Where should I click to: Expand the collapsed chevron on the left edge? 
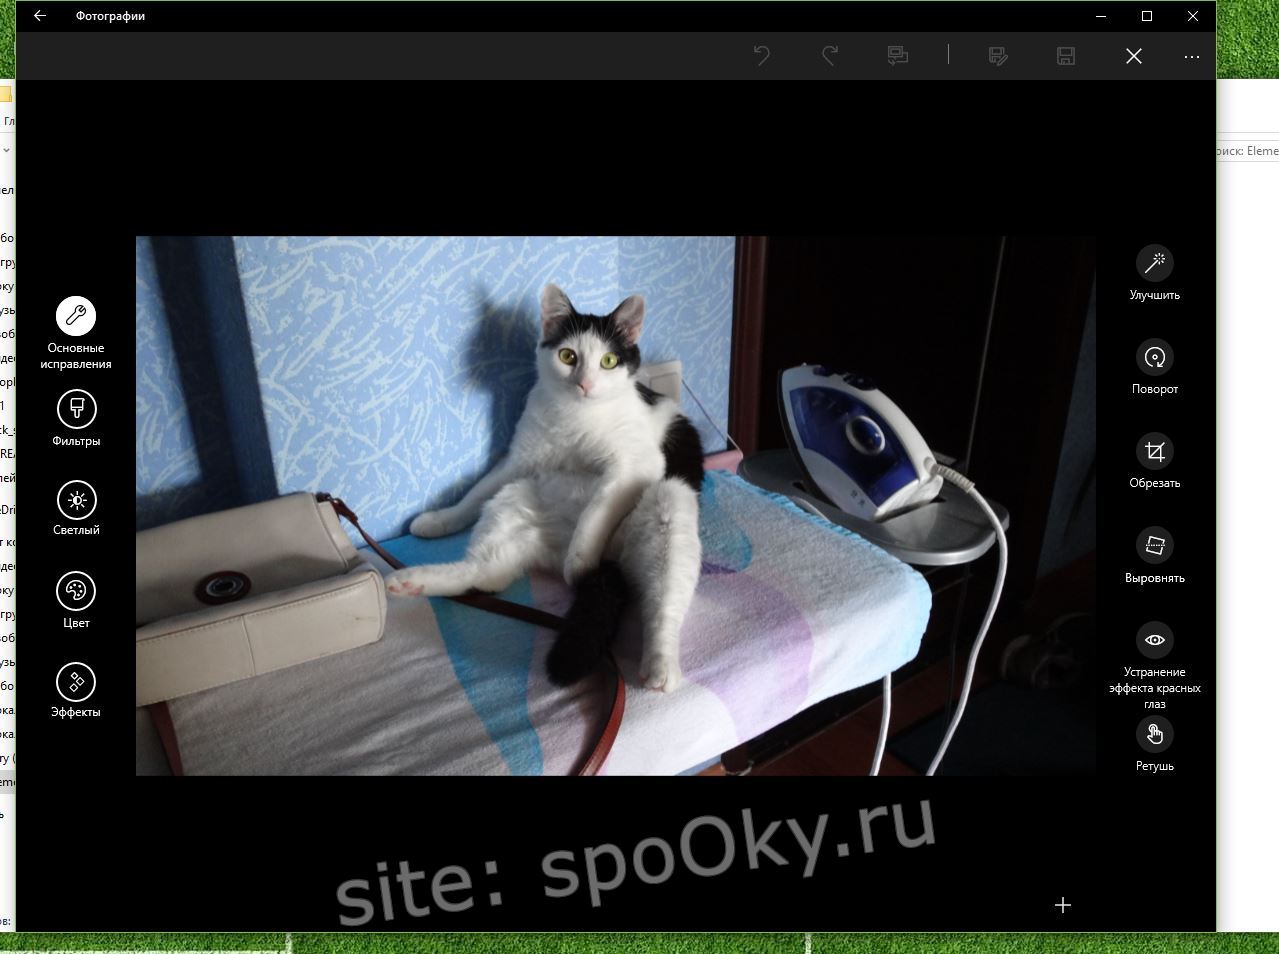pos(7,150)
